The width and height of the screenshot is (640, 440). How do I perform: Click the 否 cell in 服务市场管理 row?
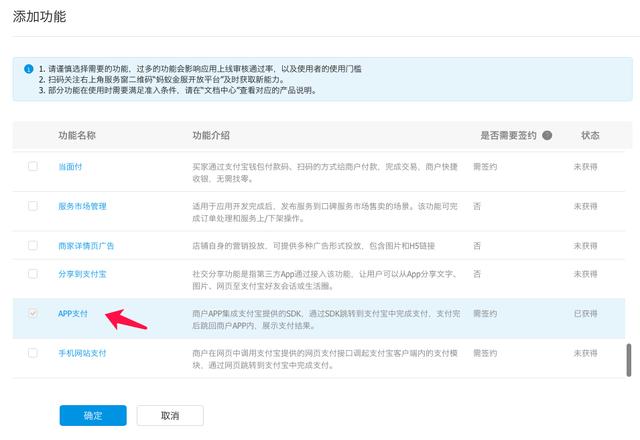coord(477,206)
